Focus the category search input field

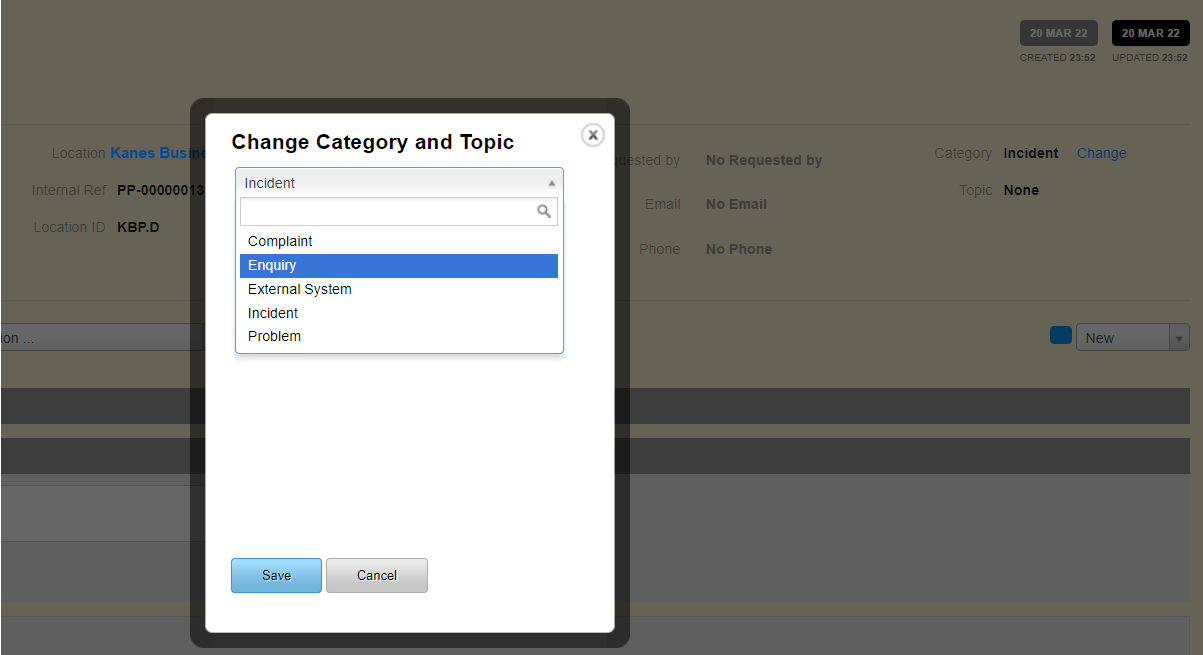388,211
